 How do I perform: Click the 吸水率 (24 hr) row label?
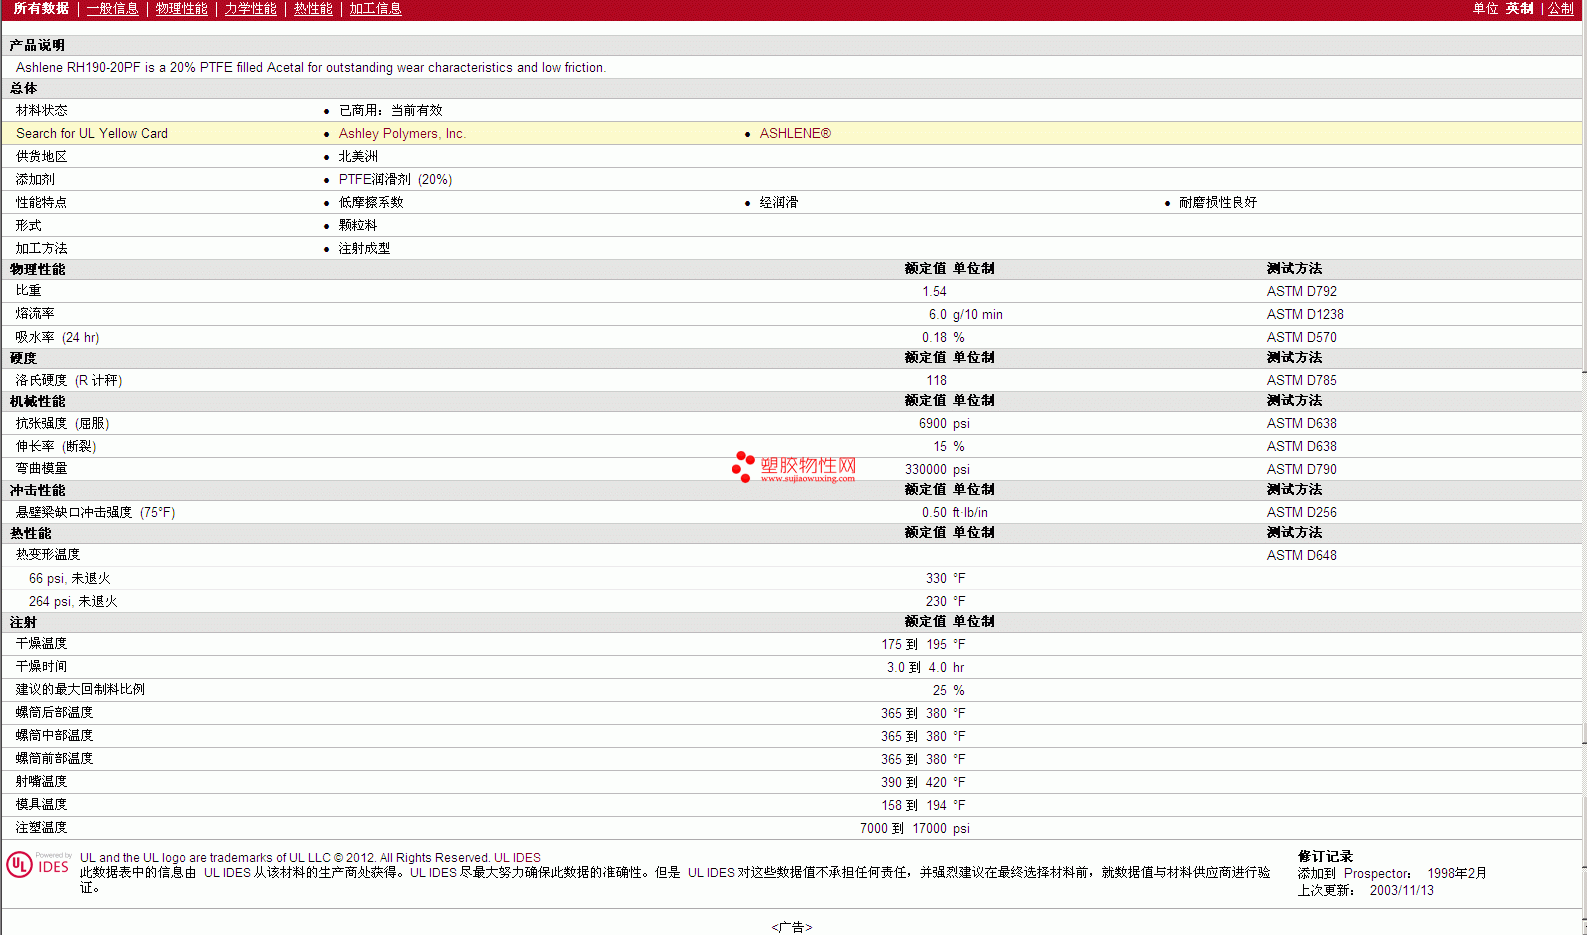point(58,338)
